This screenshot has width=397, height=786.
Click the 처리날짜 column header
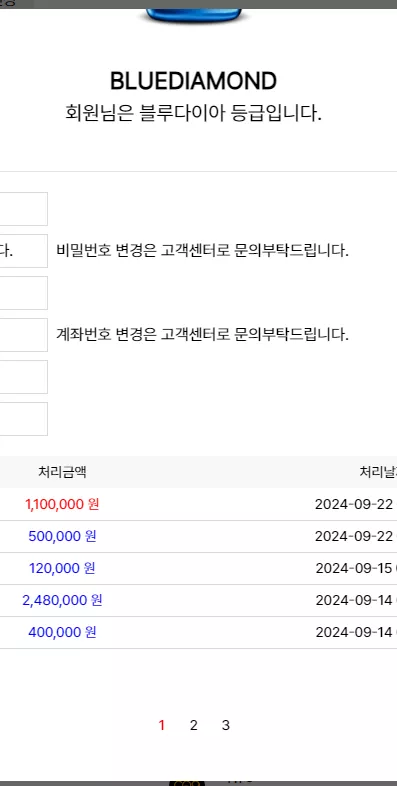pyautogui.click(x=378, y=472)
